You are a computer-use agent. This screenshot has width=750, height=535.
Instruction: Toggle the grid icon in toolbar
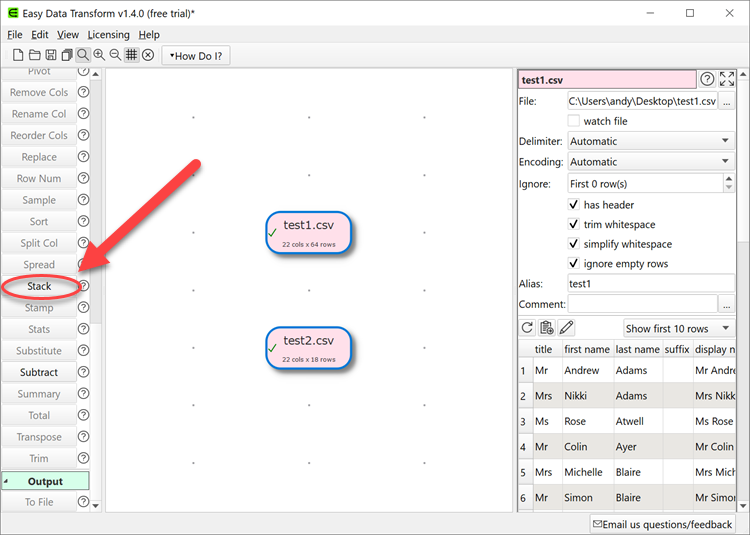click(x=131, y=56)
